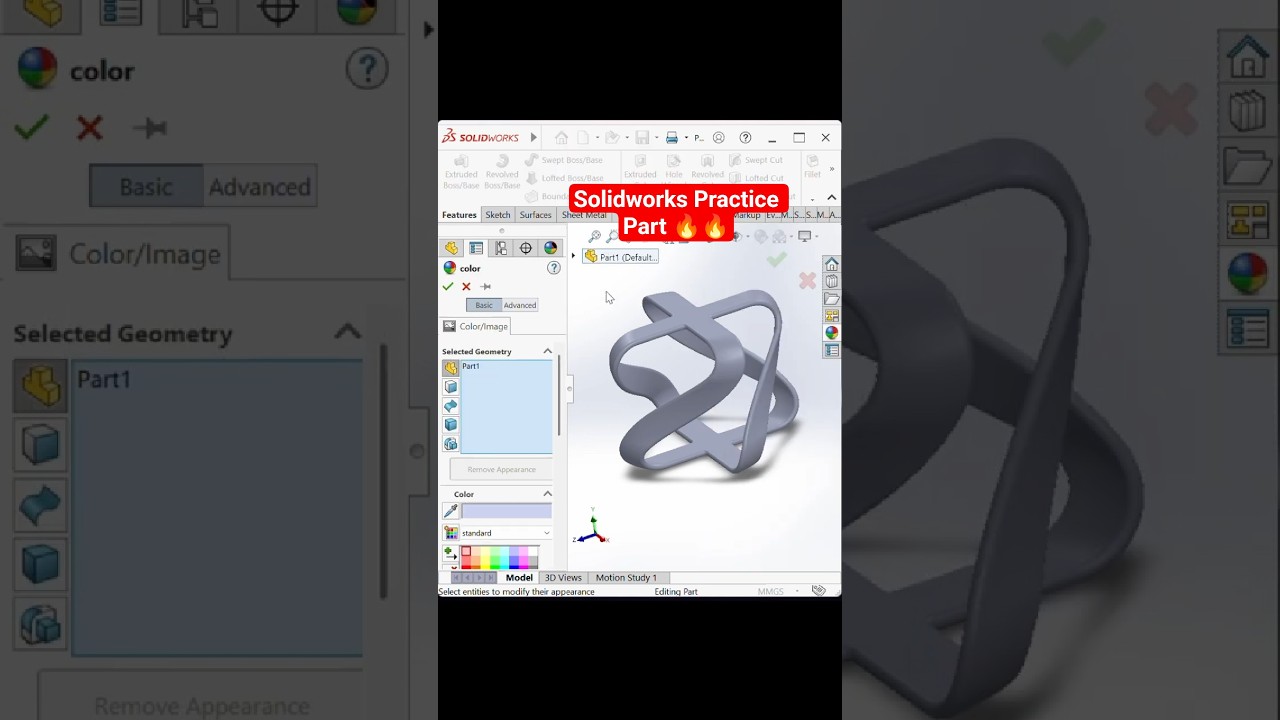Expand CommandManager overflow double-arrow

[832, 168]
